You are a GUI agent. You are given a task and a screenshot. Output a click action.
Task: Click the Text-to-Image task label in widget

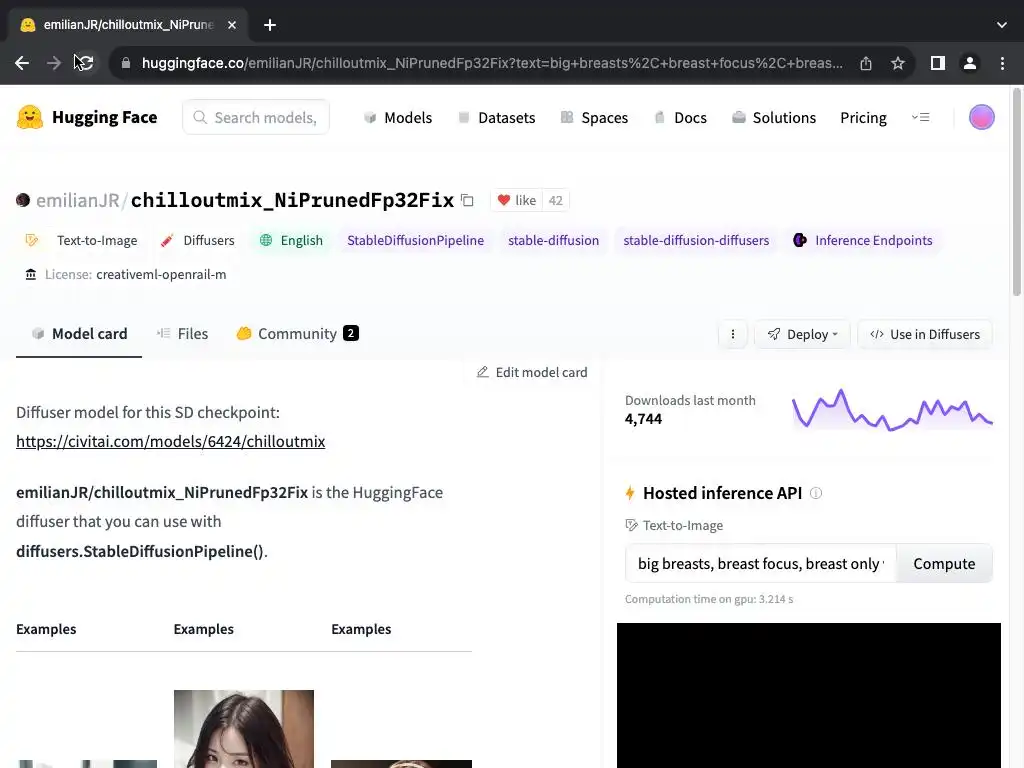coord(675,525)
